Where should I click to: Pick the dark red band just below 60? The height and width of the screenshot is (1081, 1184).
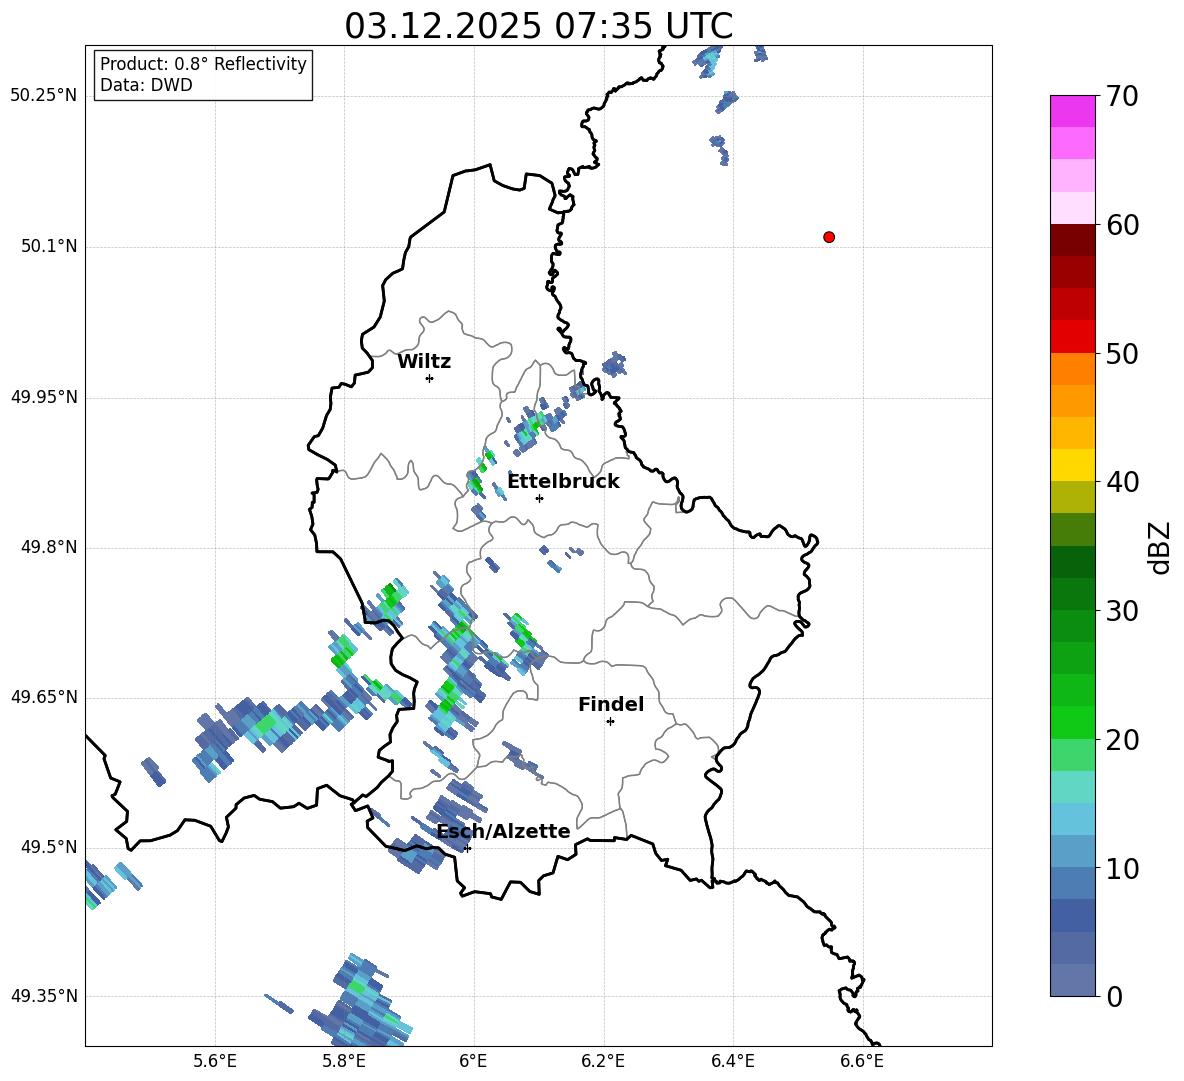pos(1072,240)
